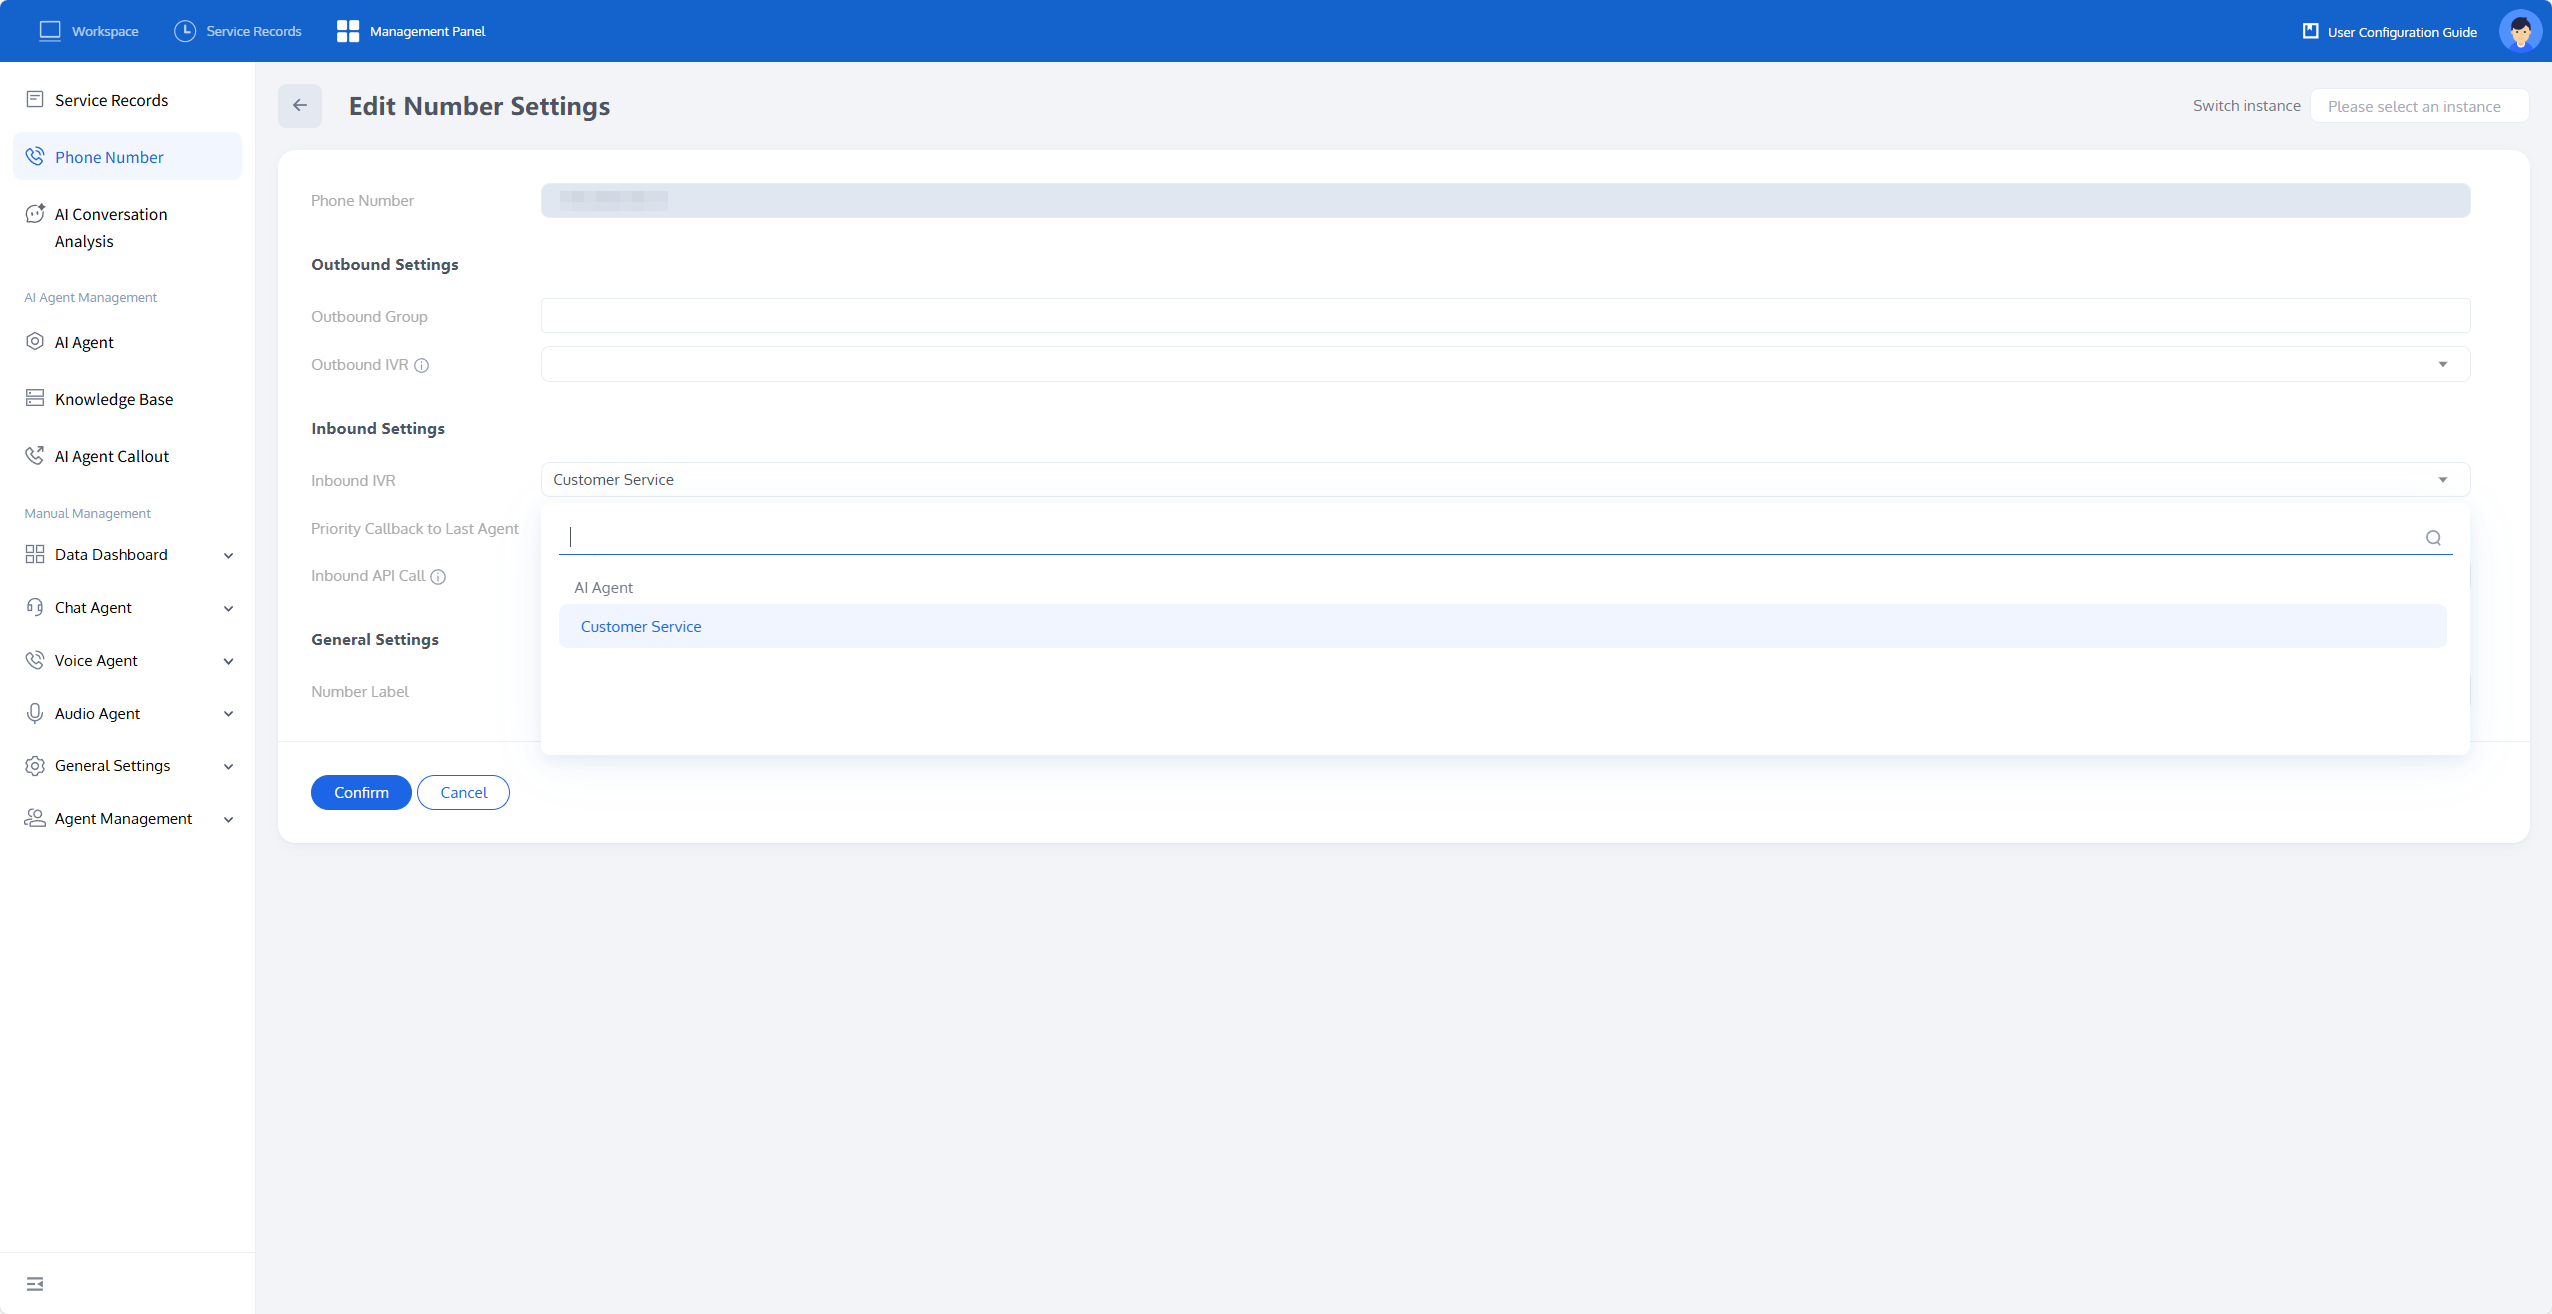Click the Inbound API Call info icon

pyautogui.click(x=438, y=577)
